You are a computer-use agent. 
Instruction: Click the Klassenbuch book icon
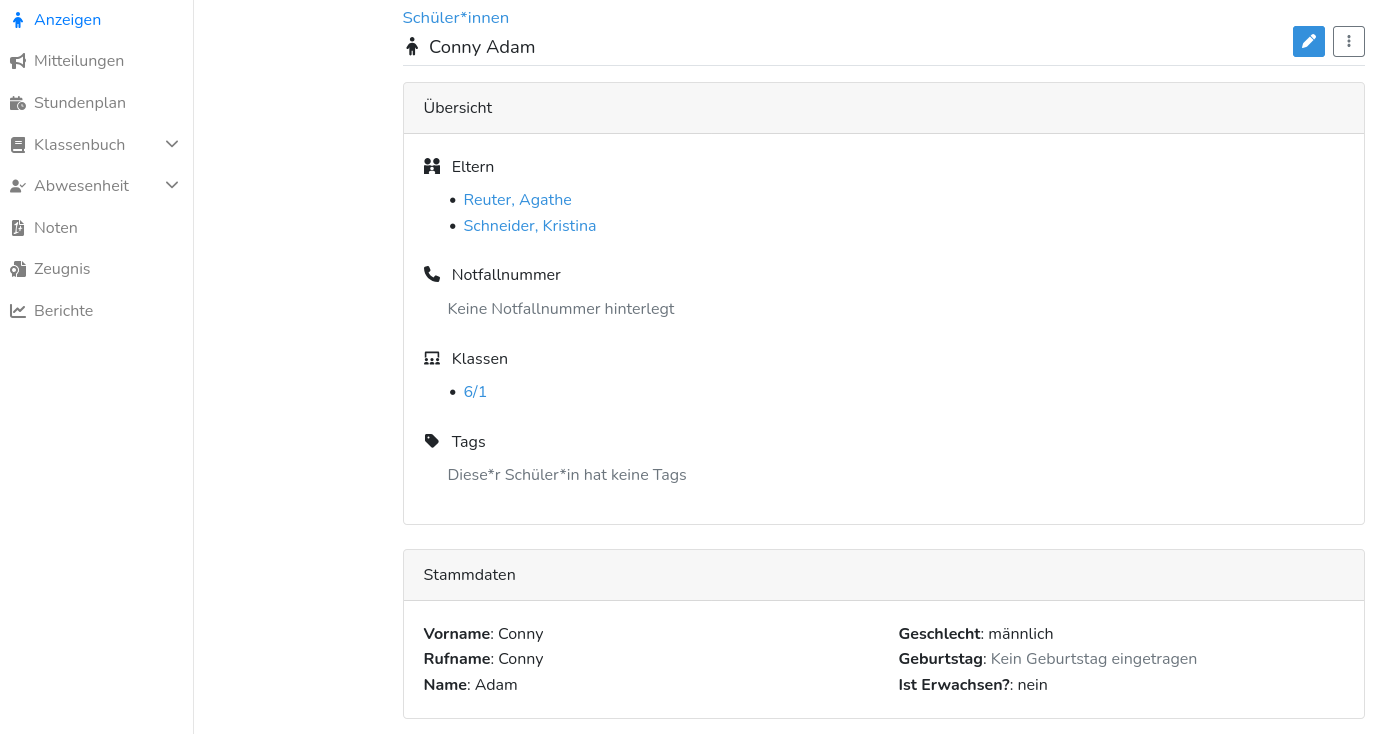pos(18,145)
